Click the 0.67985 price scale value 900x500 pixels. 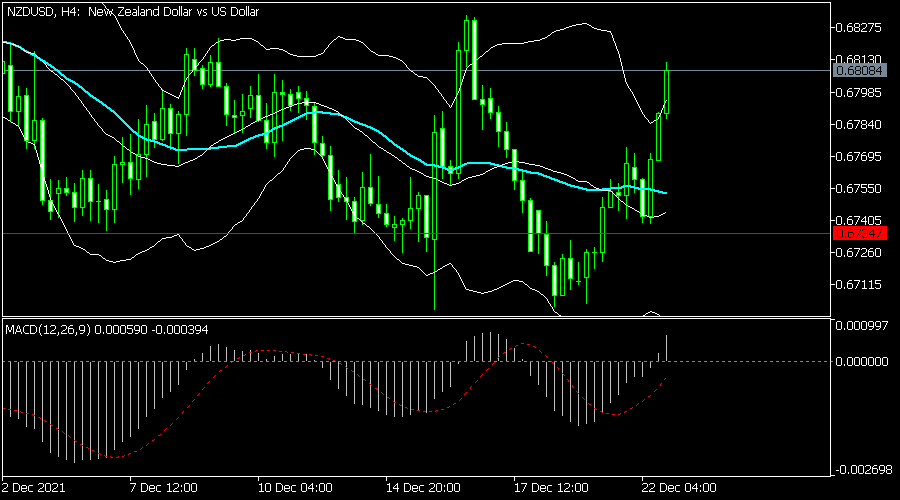click(x=859, y=92)
